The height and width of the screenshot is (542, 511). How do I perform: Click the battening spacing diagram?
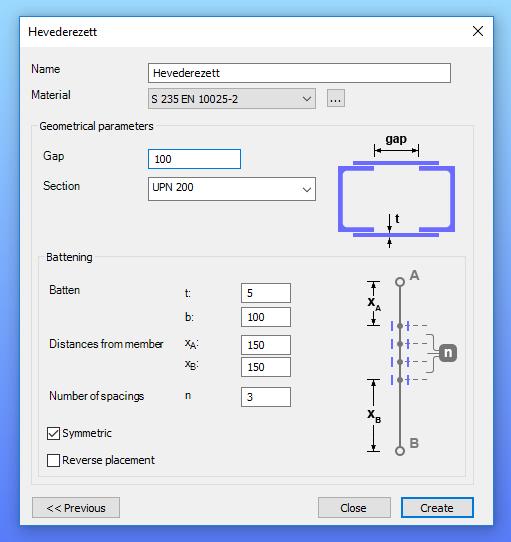(411, 365)
